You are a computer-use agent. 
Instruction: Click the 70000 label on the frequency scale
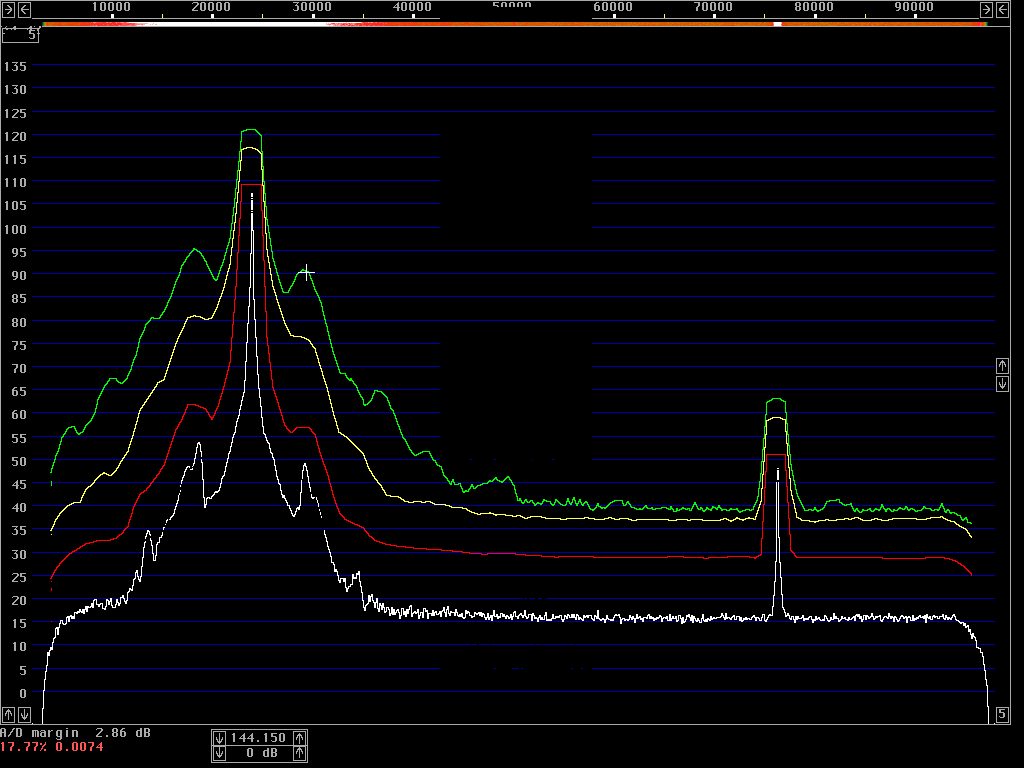tap(713, 7)
